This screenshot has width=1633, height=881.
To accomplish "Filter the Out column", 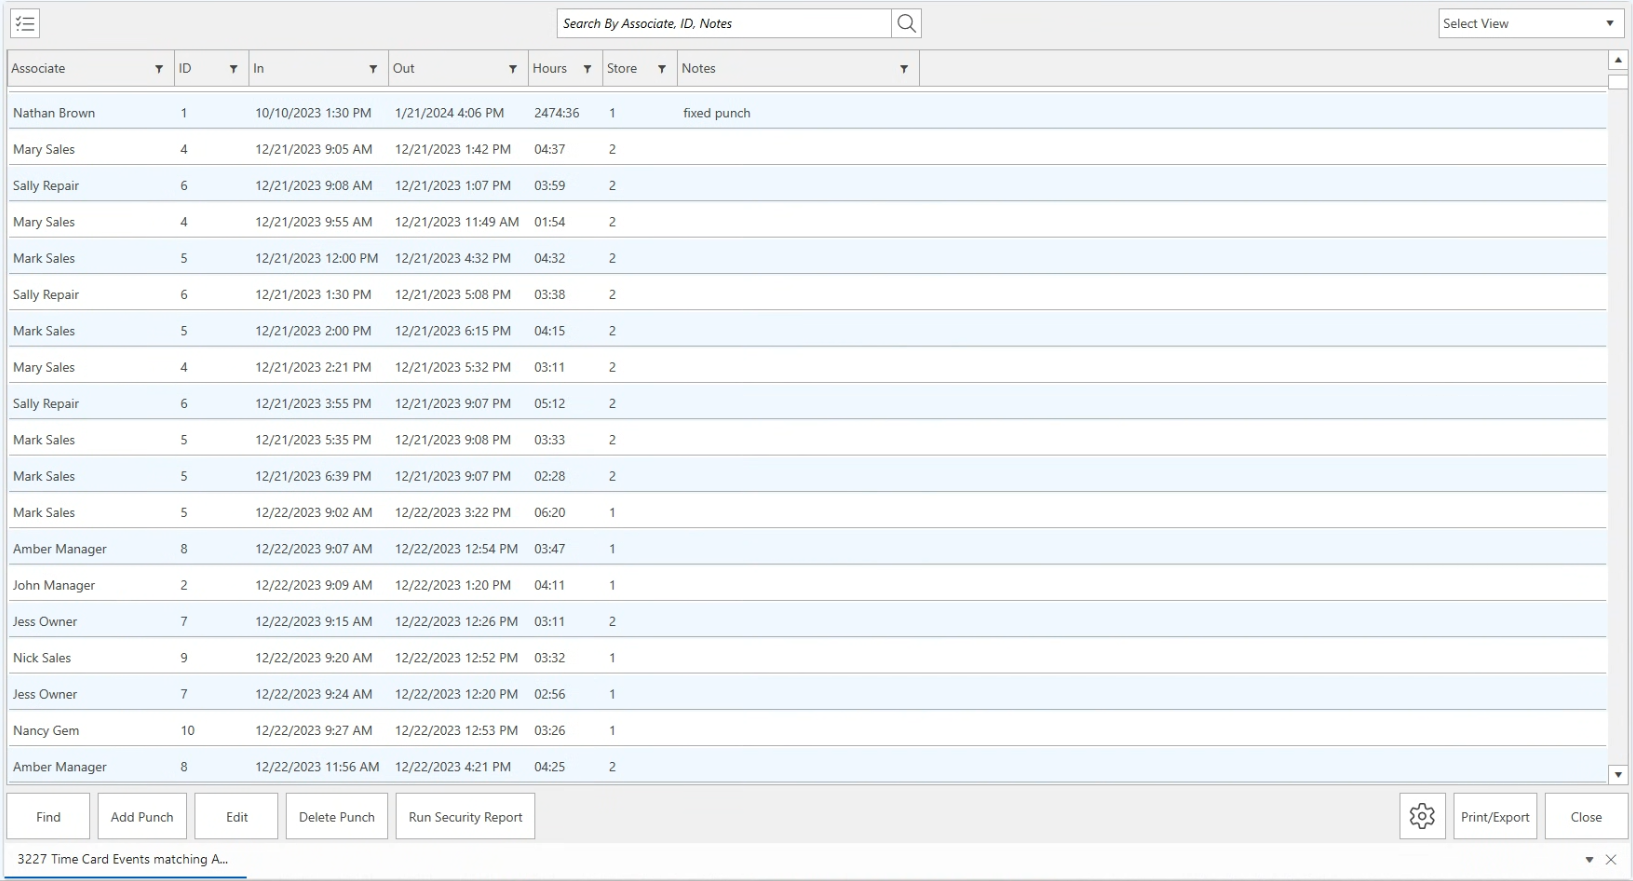I will pyautogui.click(x=513, y=69).
